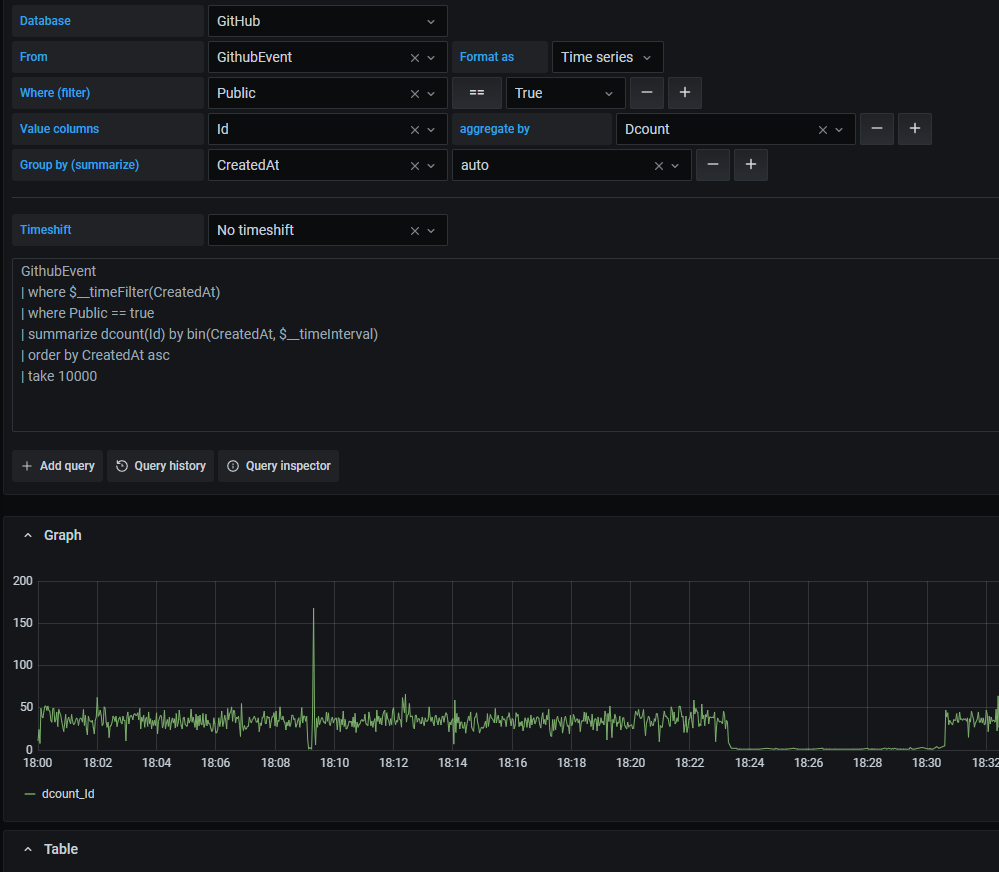This screenshot has height=872, width=999.
Task: Collapse the Graph panel section
Action: (27, 534)
